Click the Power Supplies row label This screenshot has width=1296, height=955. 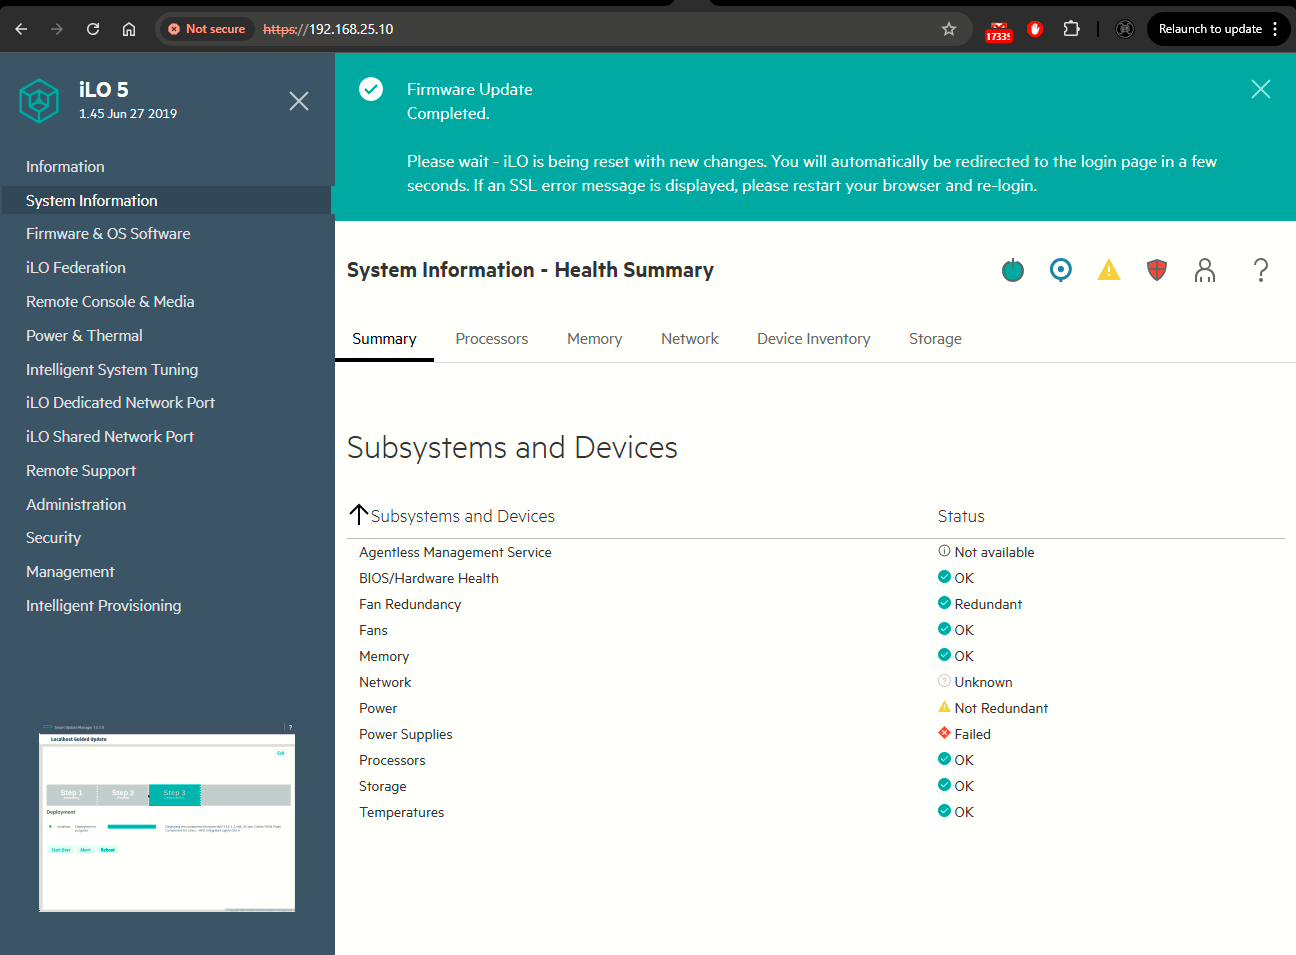point(406,734)
